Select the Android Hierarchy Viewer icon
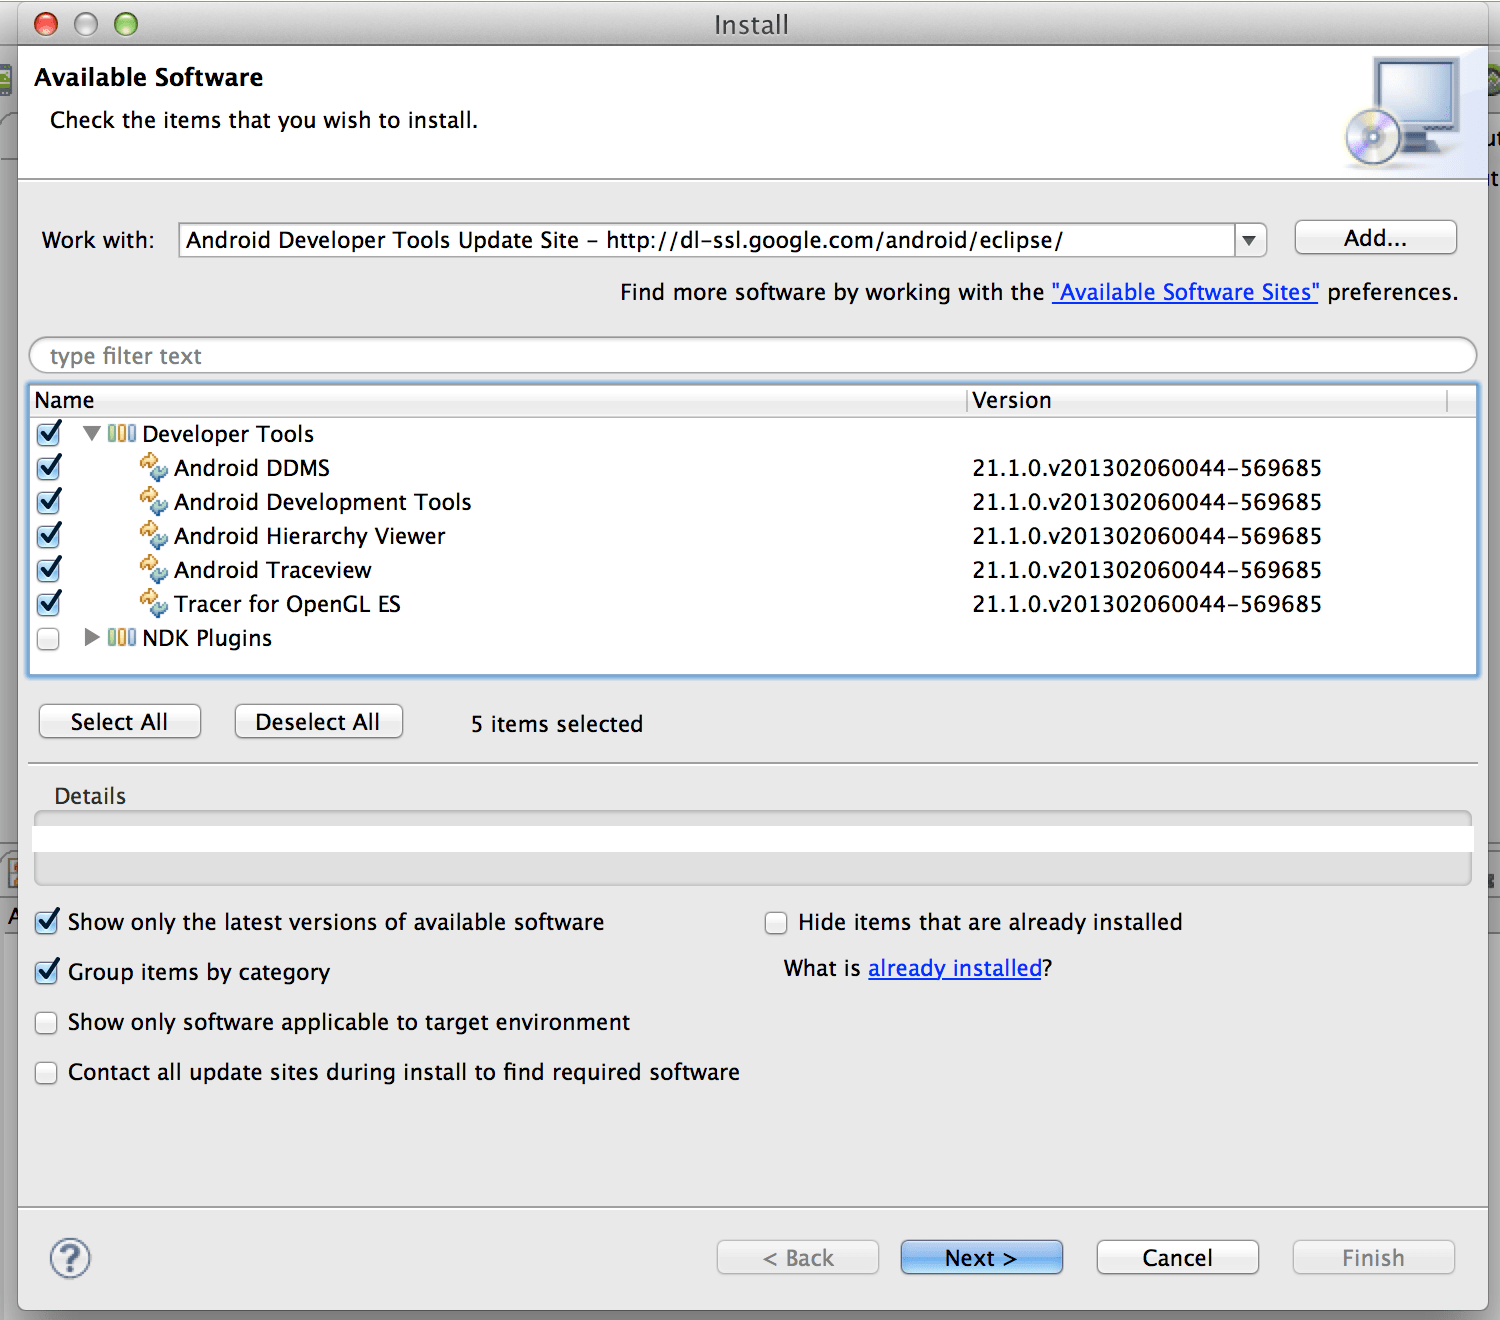This screenshot has width=1500, height=1320. 154,535
